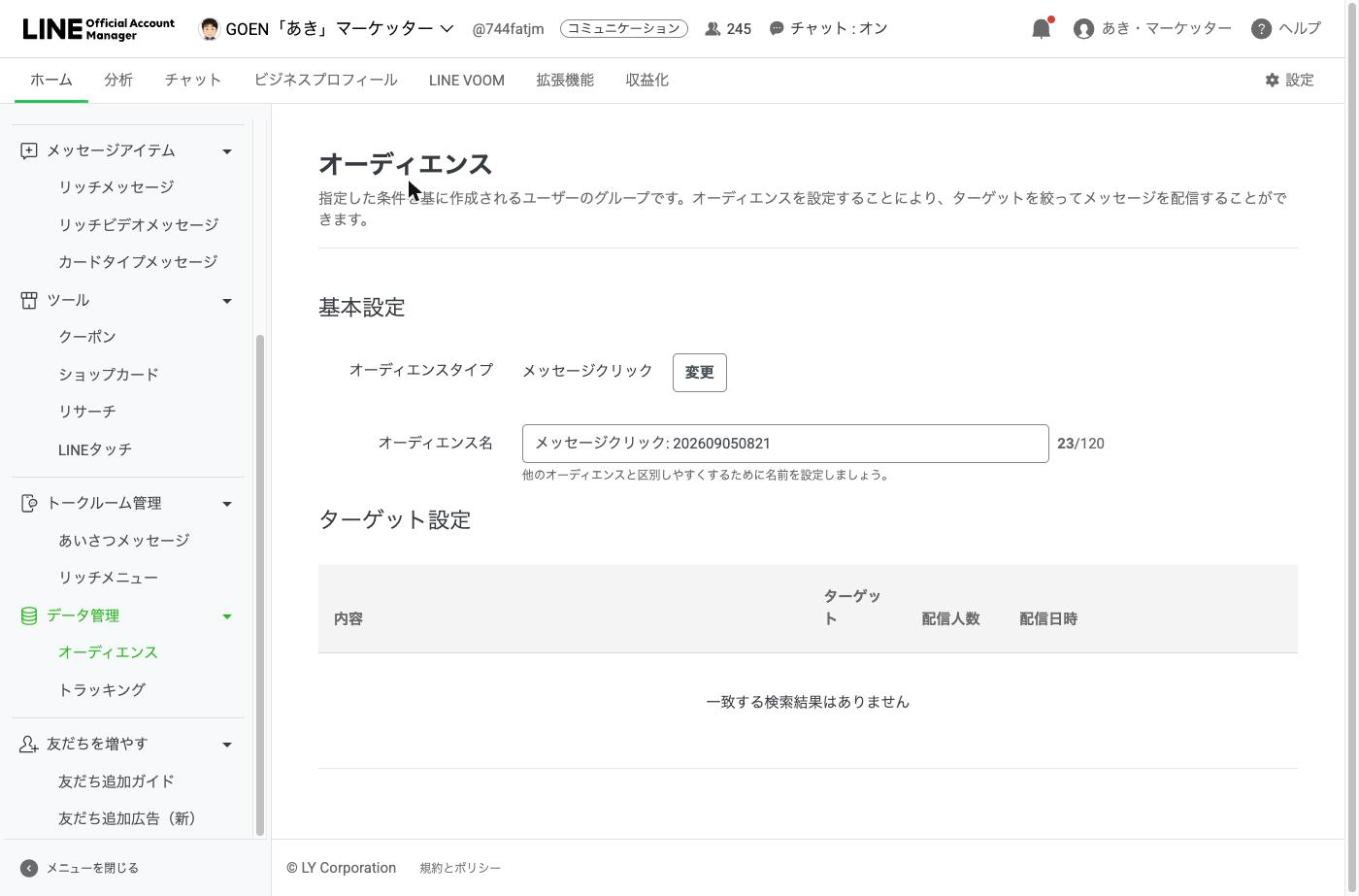
Task: Open ショップカード in the sidebar
Action: [x=109, y=375]
